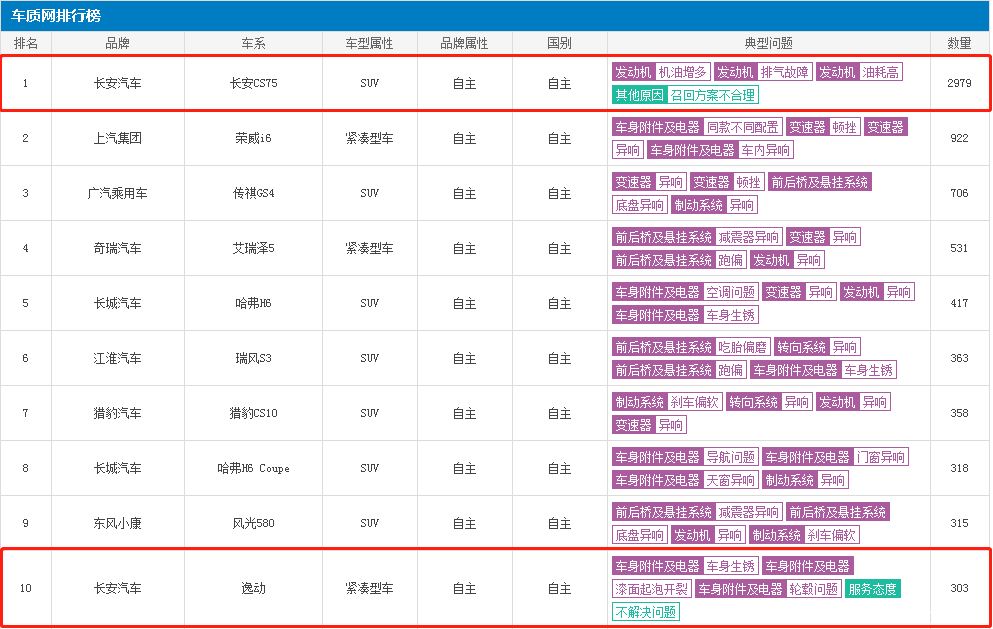This screenshot has height=629, width=993.
Task: Click the green 其他原因 tag
Action: coord(639,95)
